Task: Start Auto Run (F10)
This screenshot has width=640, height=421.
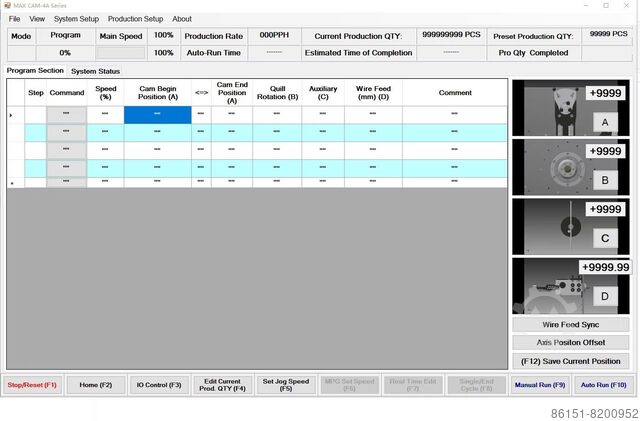Action: tap(603, 385)
